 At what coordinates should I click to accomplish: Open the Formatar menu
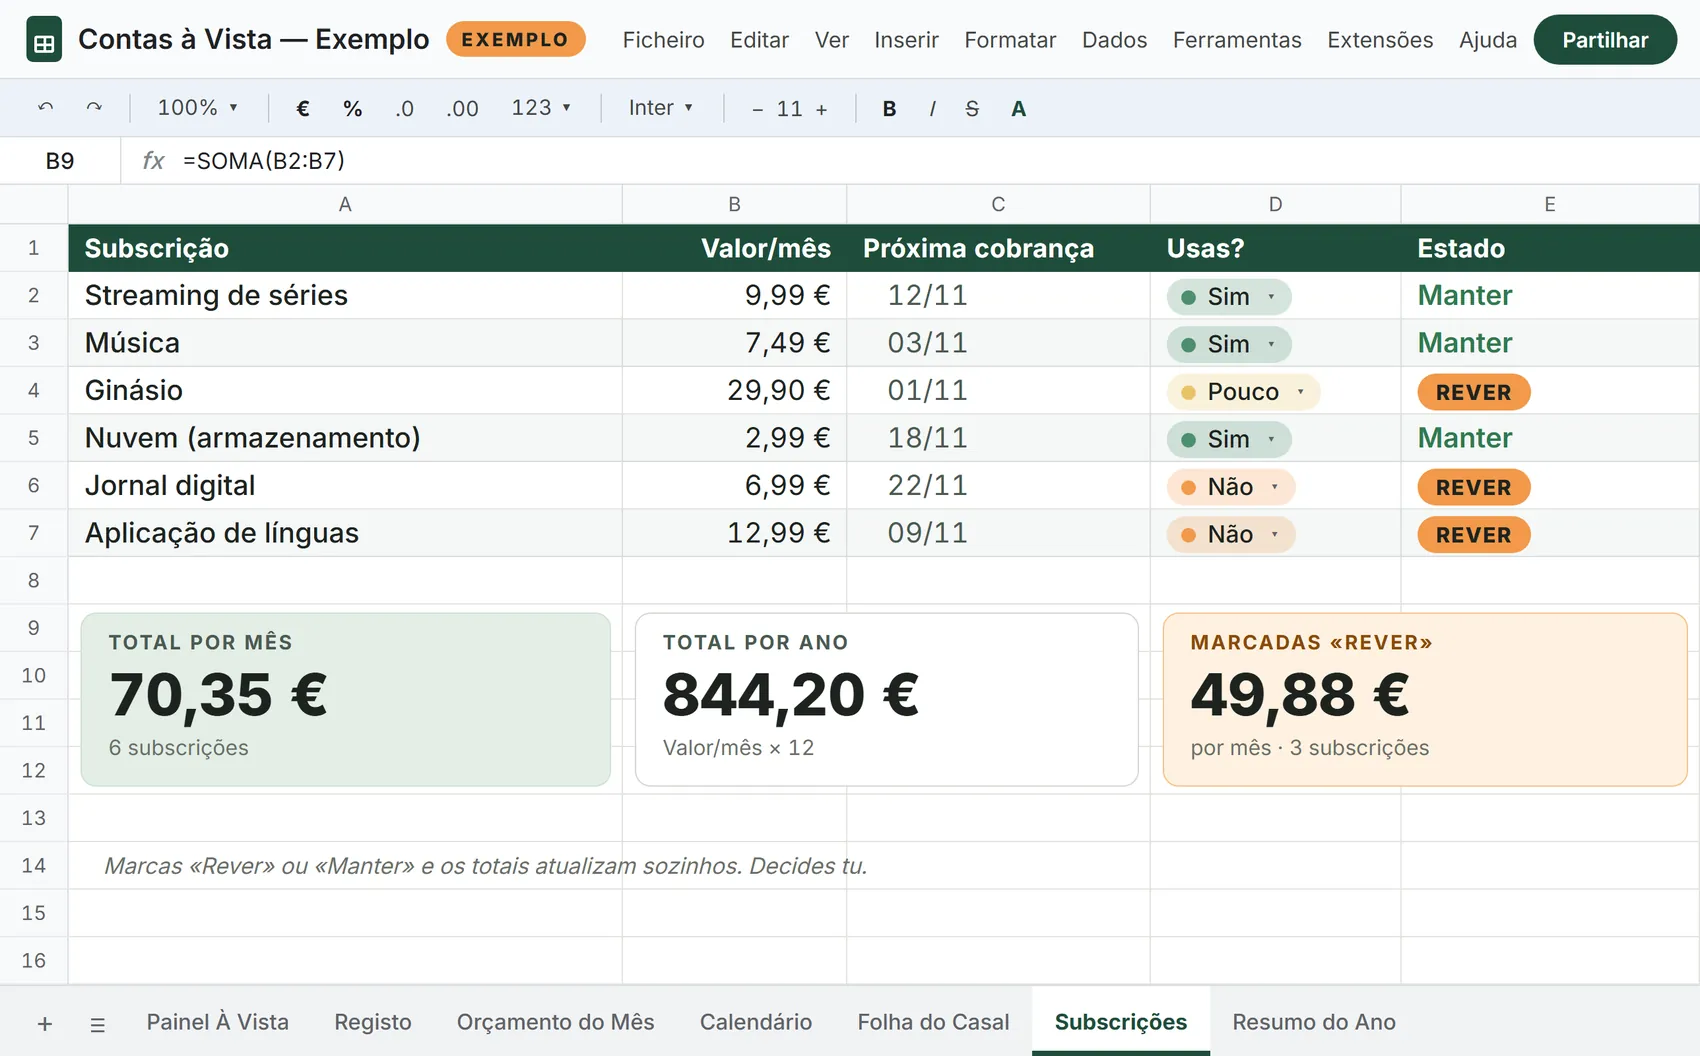[1010, 40]
